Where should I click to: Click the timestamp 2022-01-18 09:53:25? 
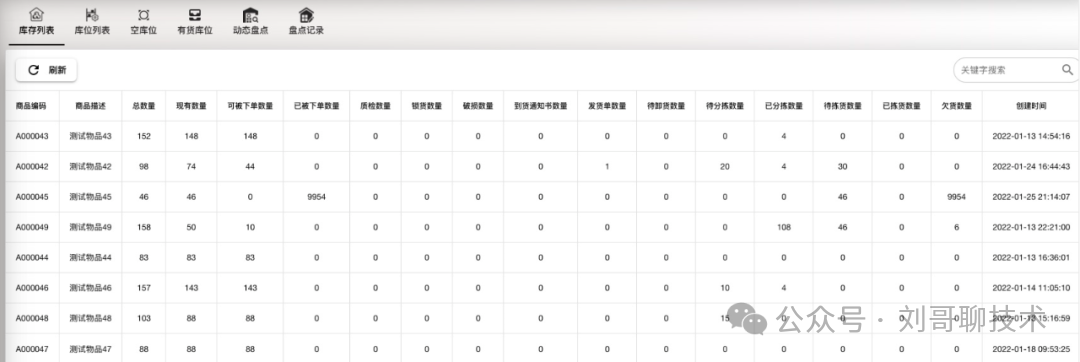1031,349
